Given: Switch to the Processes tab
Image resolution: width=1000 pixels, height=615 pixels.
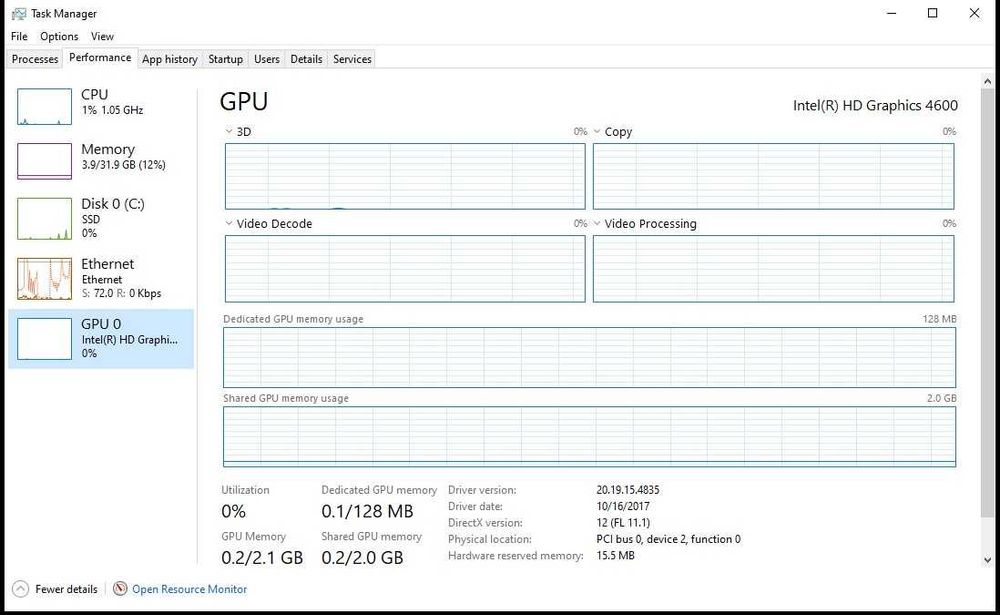Looking at the screenshot, I should click(x=35, y=59).
